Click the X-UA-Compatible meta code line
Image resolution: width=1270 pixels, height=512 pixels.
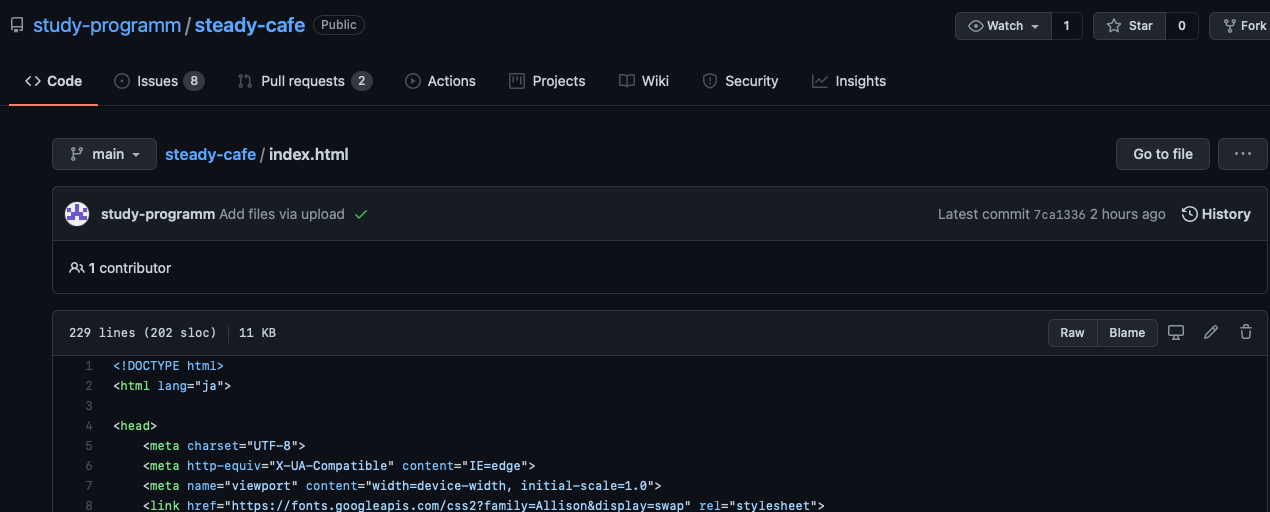click(x=339, y=466)
